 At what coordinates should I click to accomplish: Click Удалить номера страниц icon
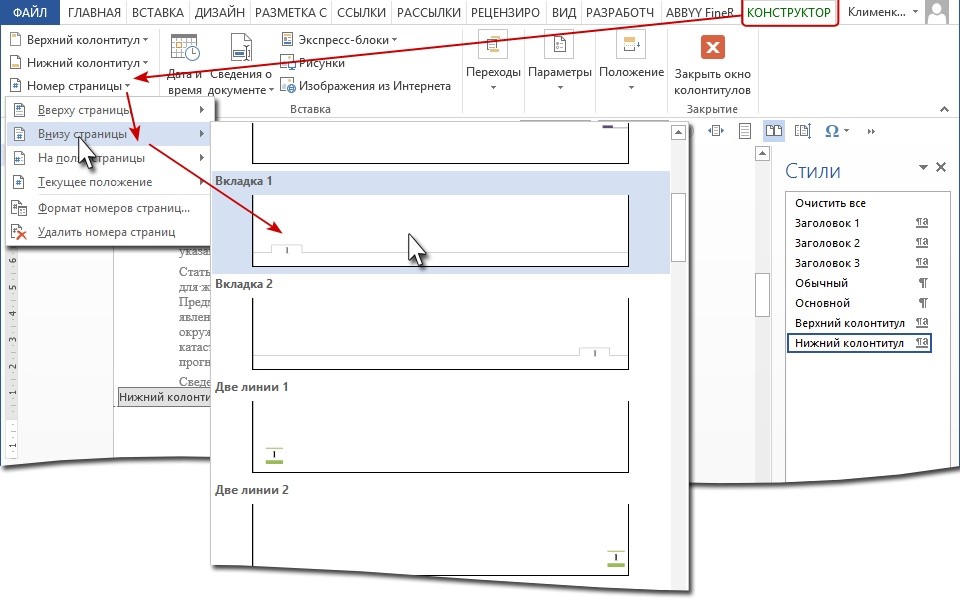click(x=19, y=232)
